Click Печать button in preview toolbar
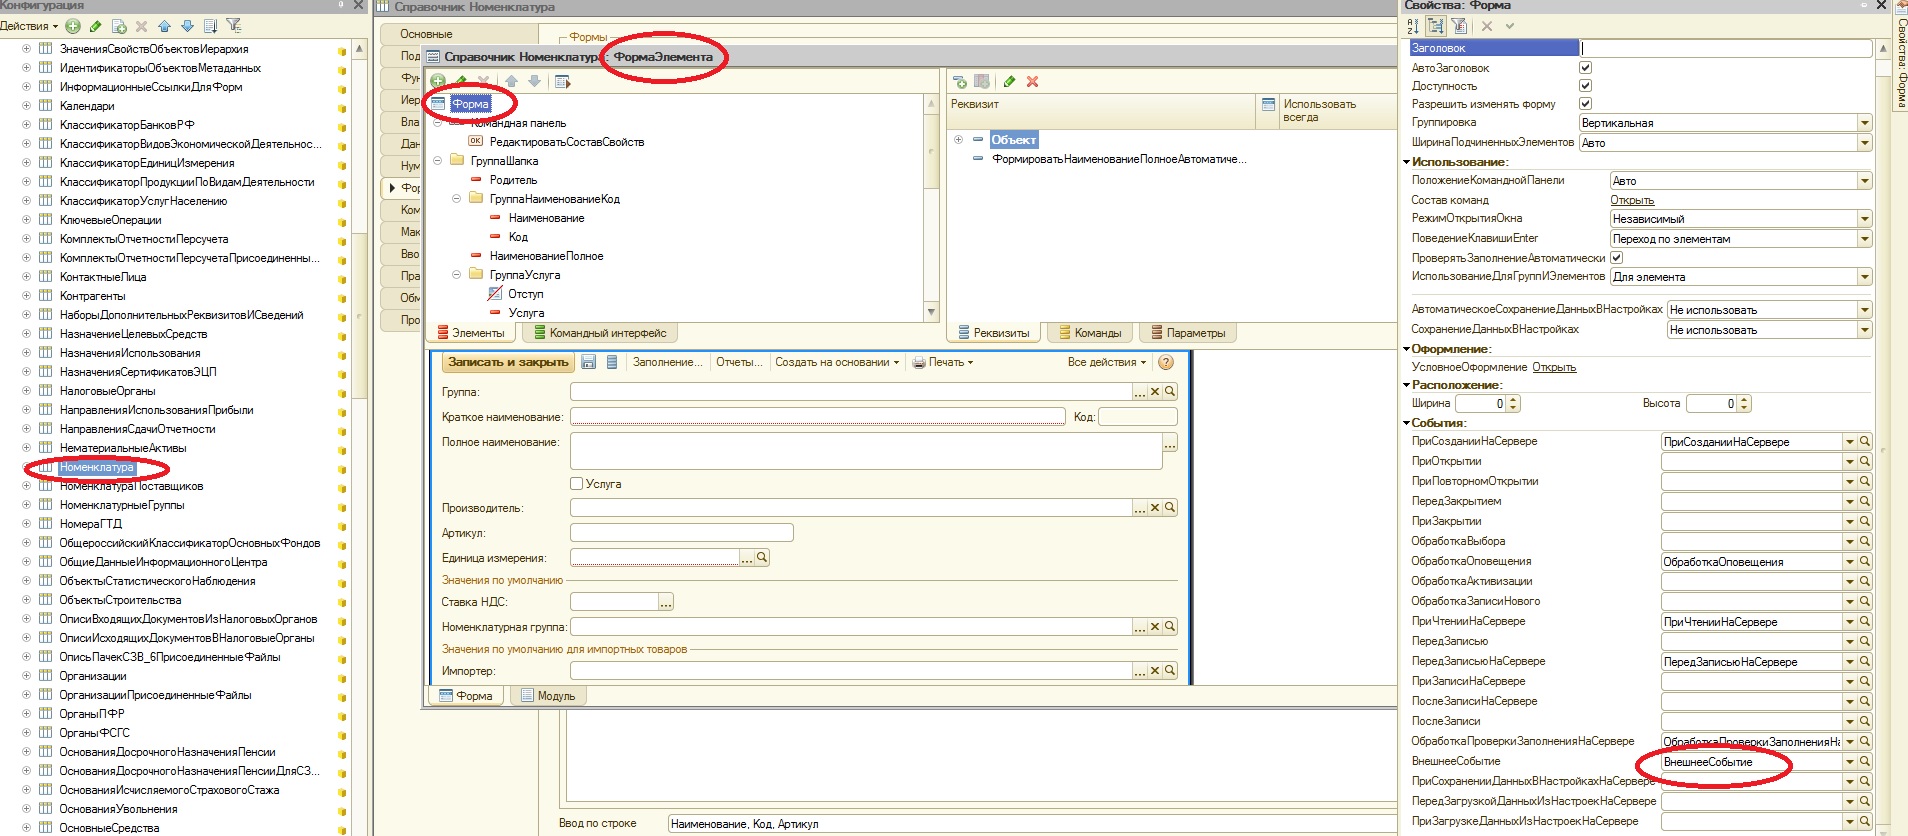The image size is (1908, 836). [942, 362]
